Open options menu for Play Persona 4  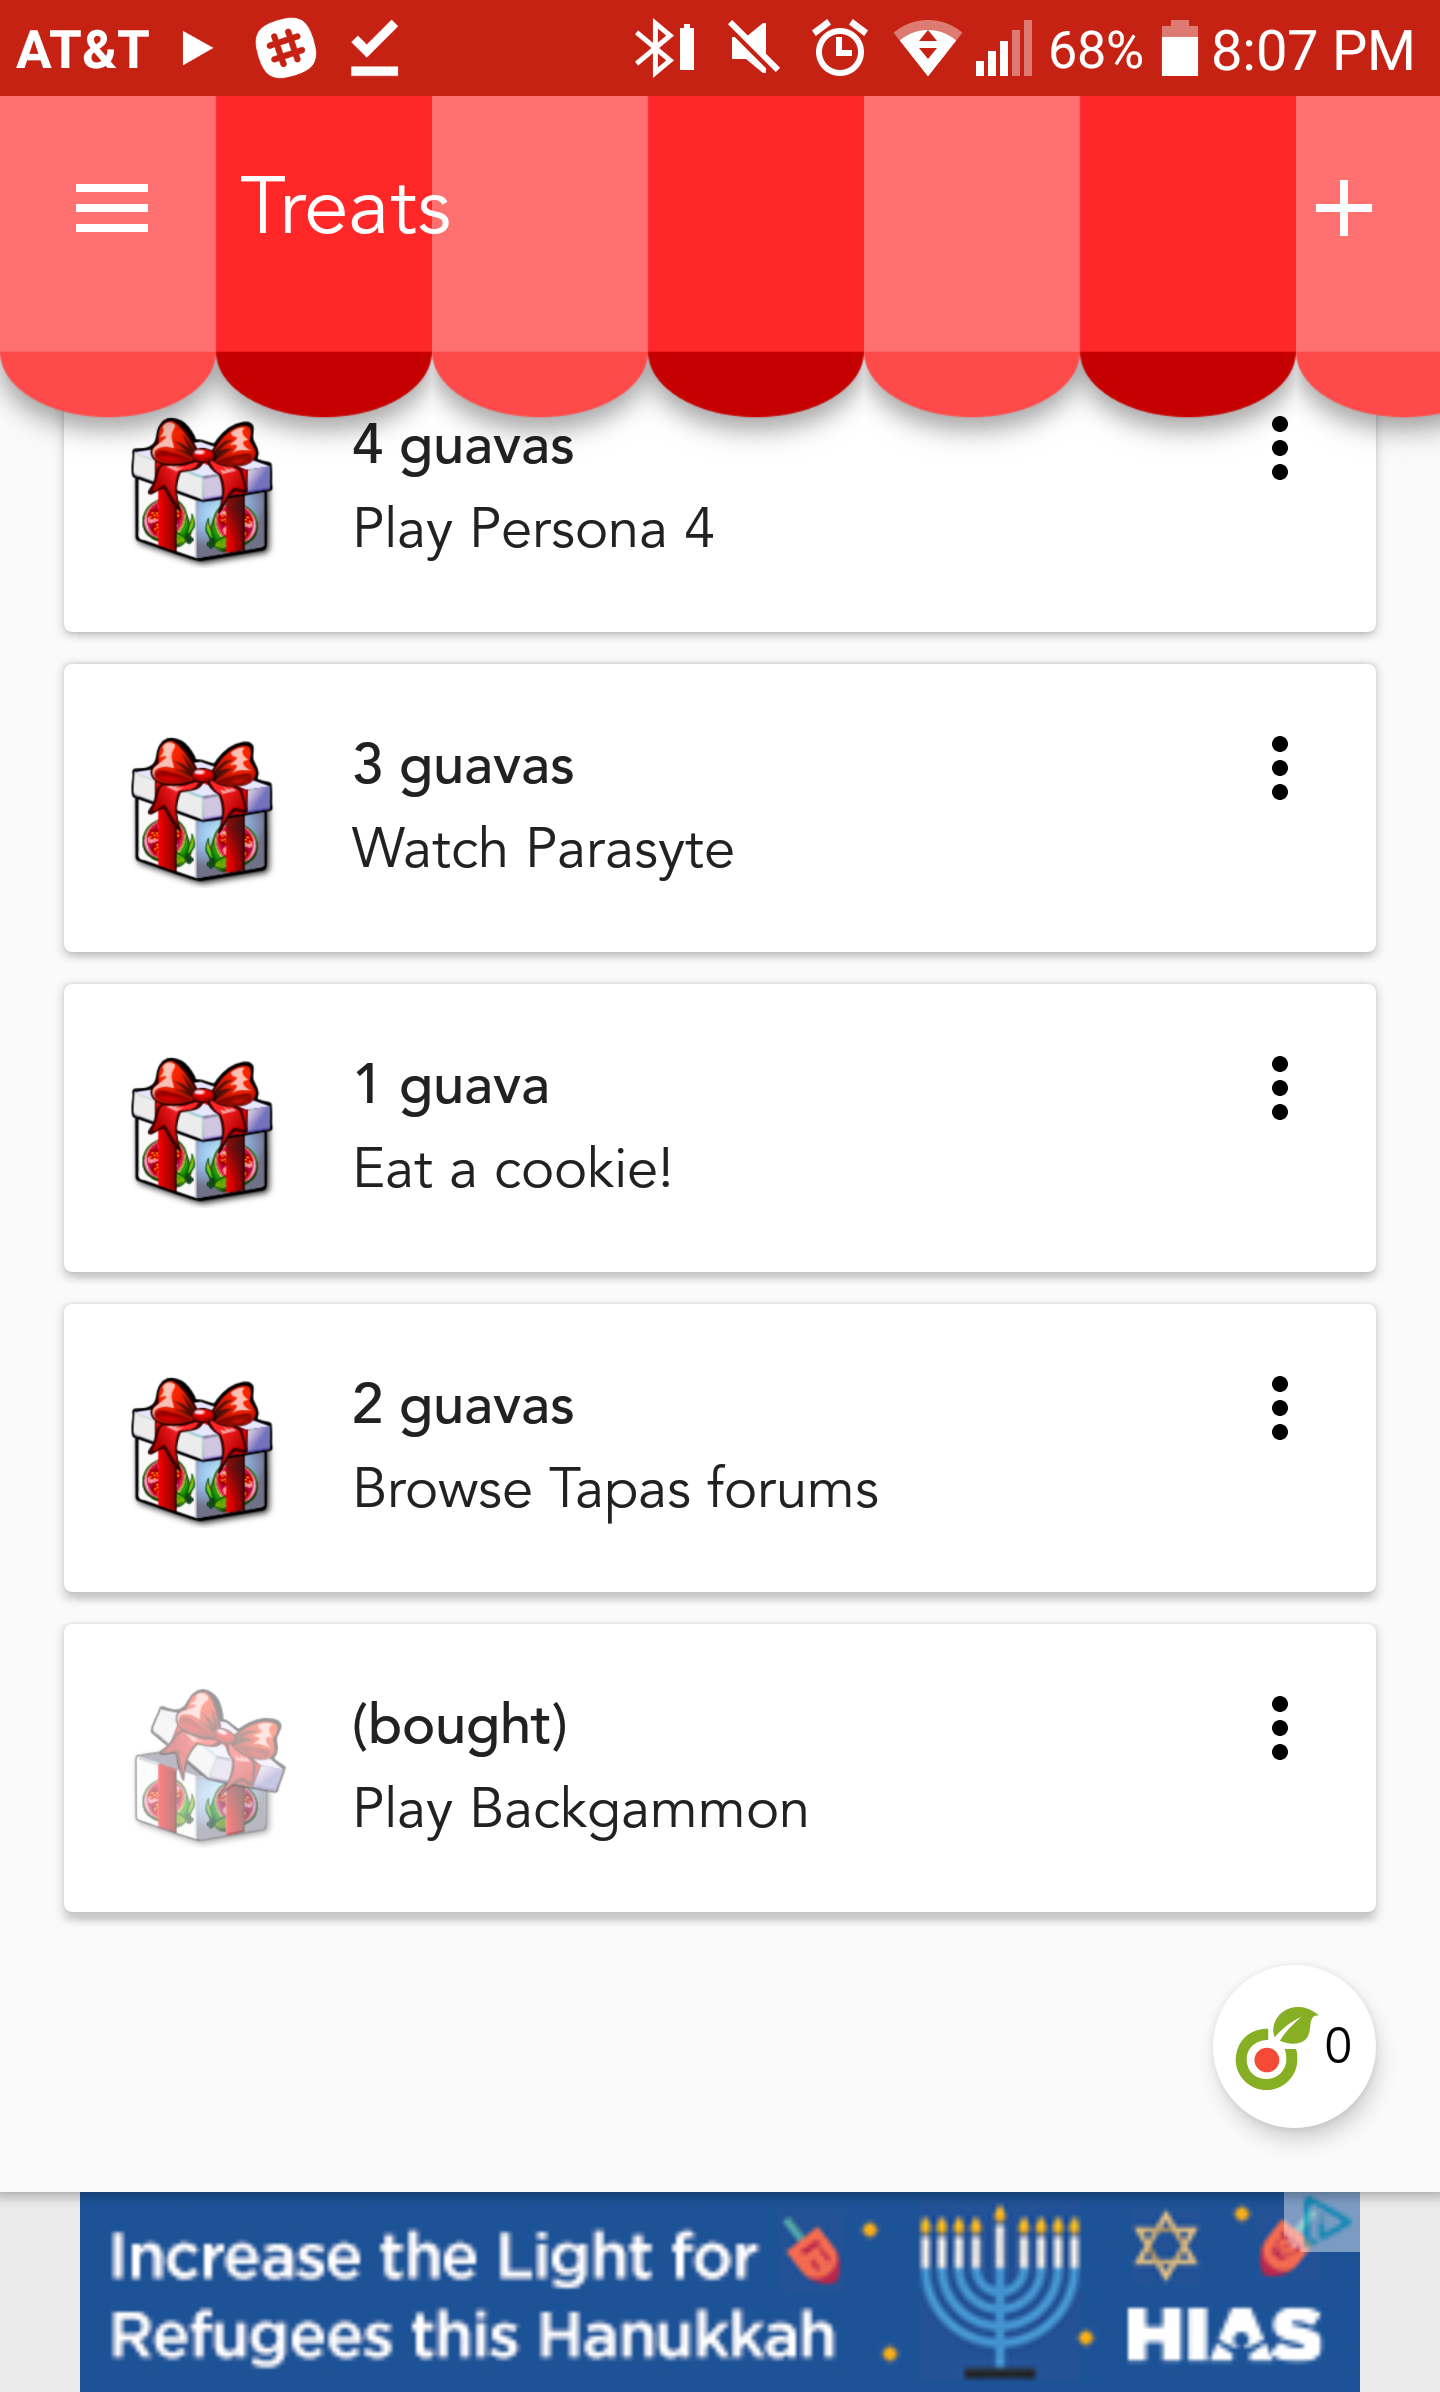point(1279,449)
